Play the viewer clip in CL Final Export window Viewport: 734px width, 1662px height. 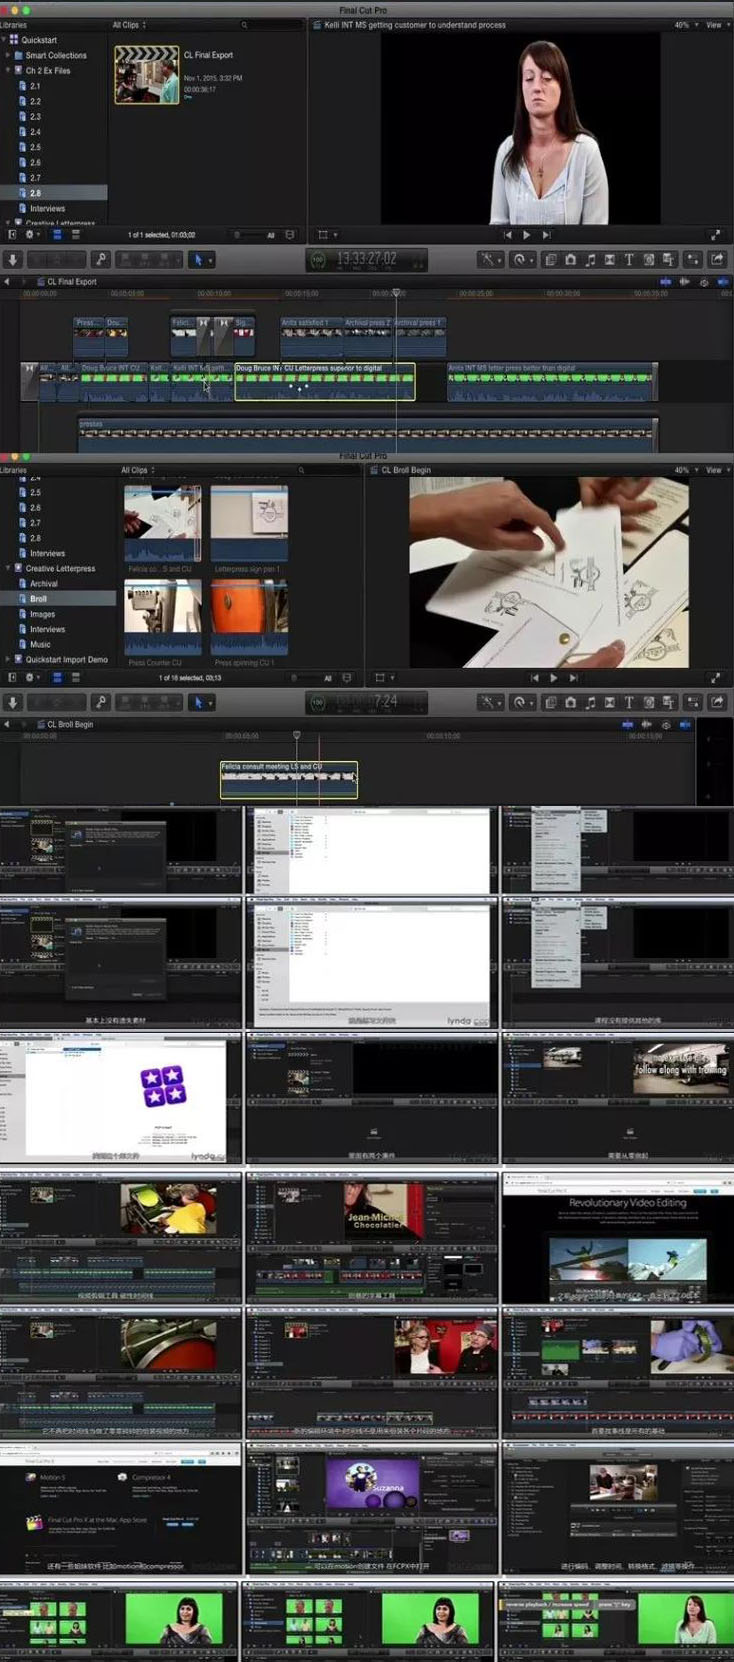526,235
